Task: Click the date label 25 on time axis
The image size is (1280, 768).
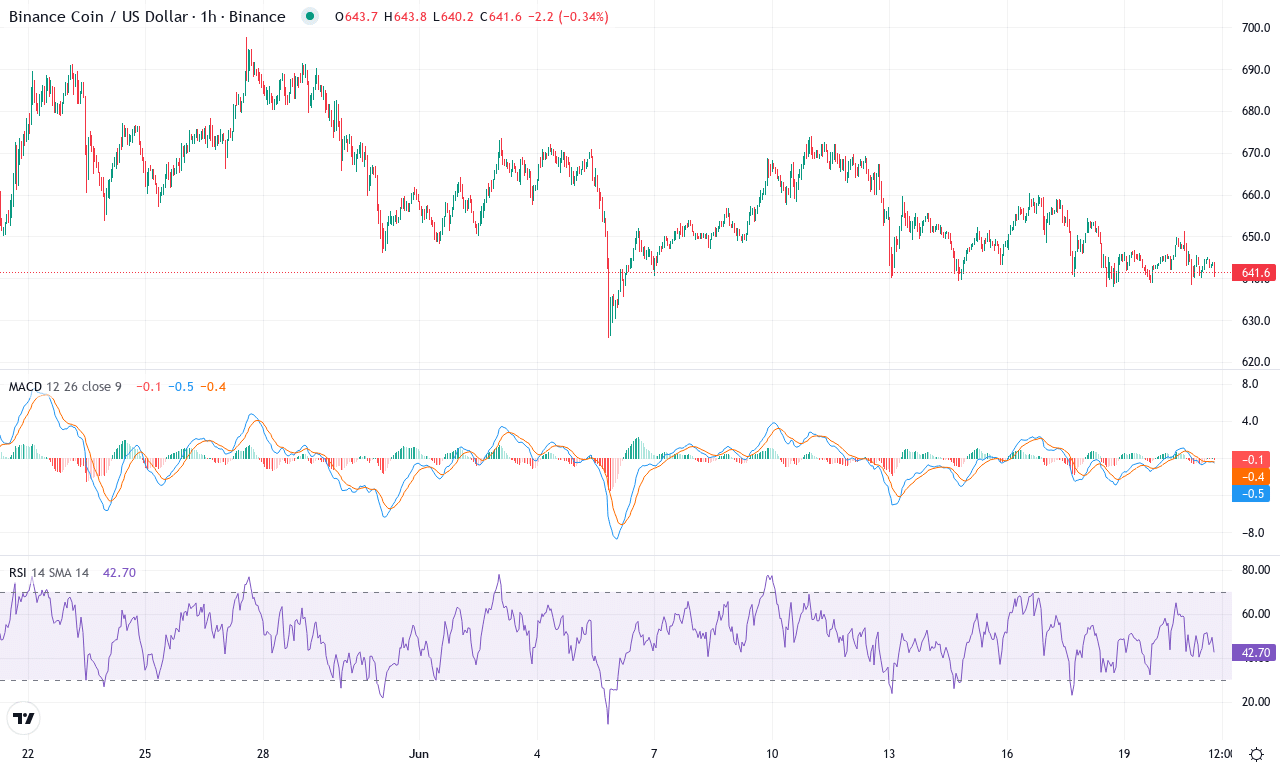Action: coord(145,753)
